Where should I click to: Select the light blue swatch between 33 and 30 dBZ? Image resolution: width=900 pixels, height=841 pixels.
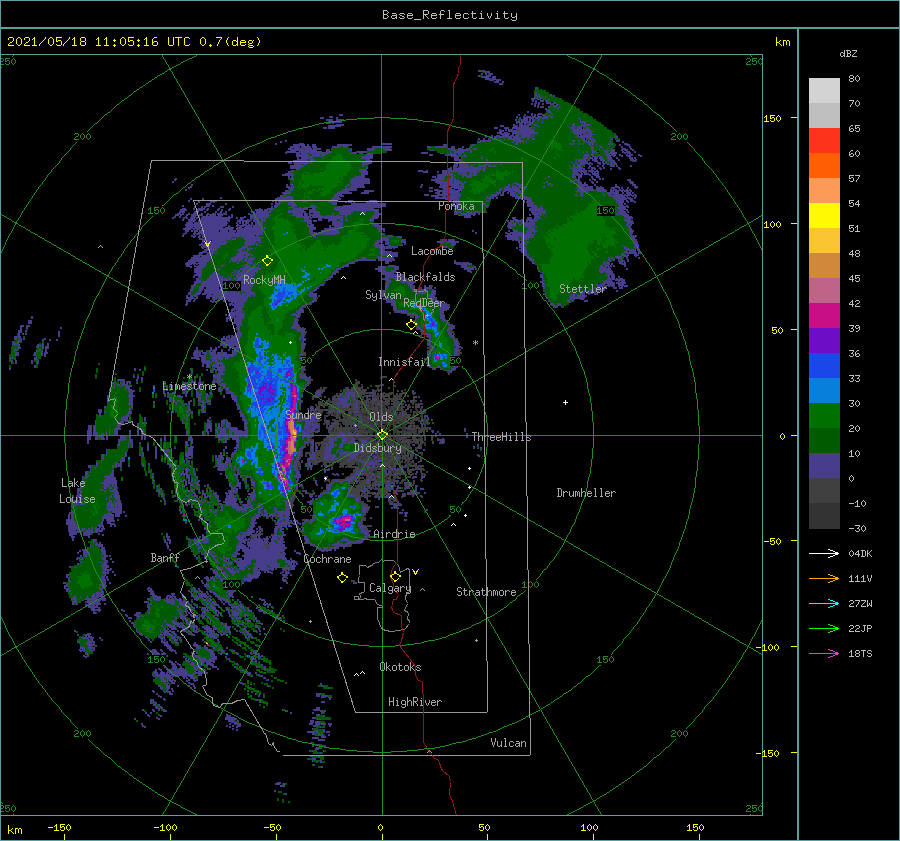[824, 391]
